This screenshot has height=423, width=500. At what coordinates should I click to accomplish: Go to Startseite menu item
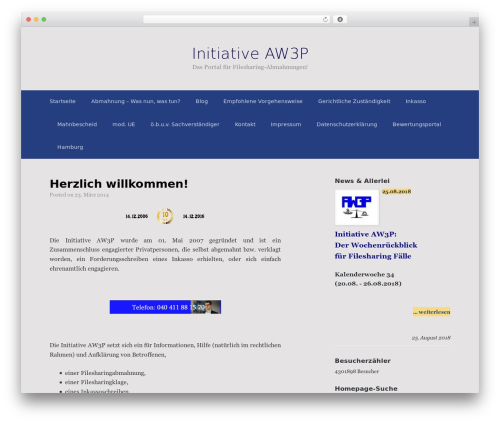pyautogui.click(x=63, y=101)
